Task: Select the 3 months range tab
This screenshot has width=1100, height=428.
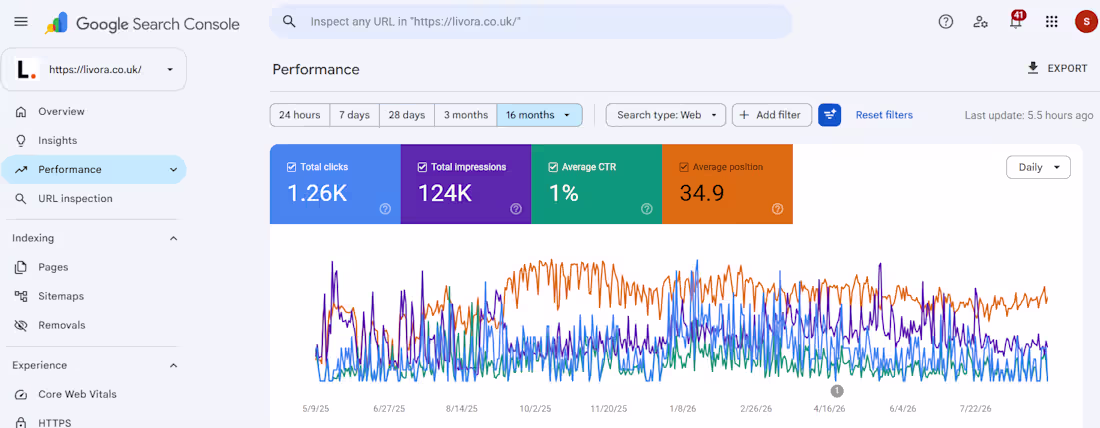Action: tap(466, 115)
